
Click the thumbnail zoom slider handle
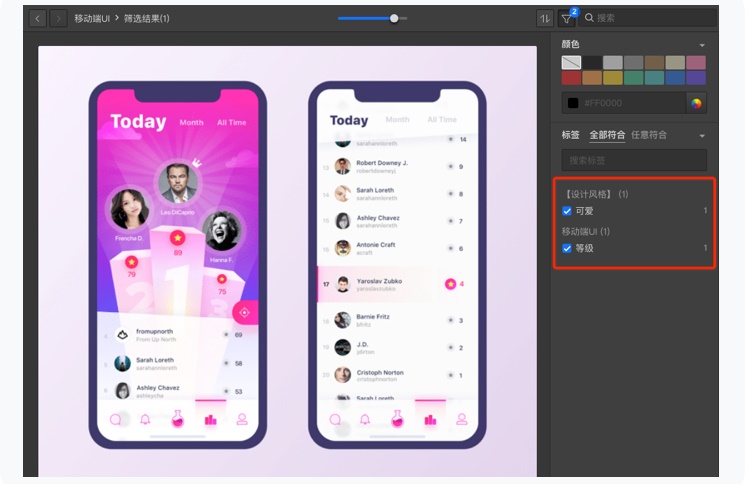click(394, 18)
